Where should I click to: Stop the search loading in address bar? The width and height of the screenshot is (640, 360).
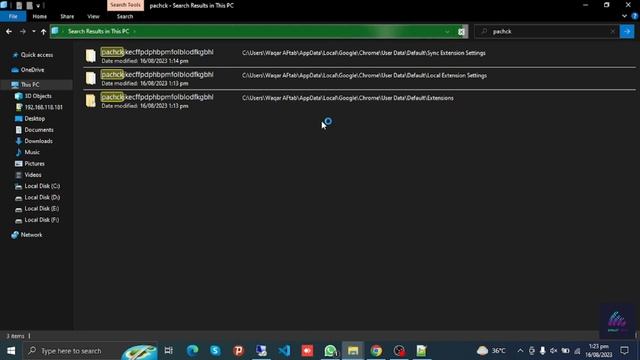click(x=461, y=31)
